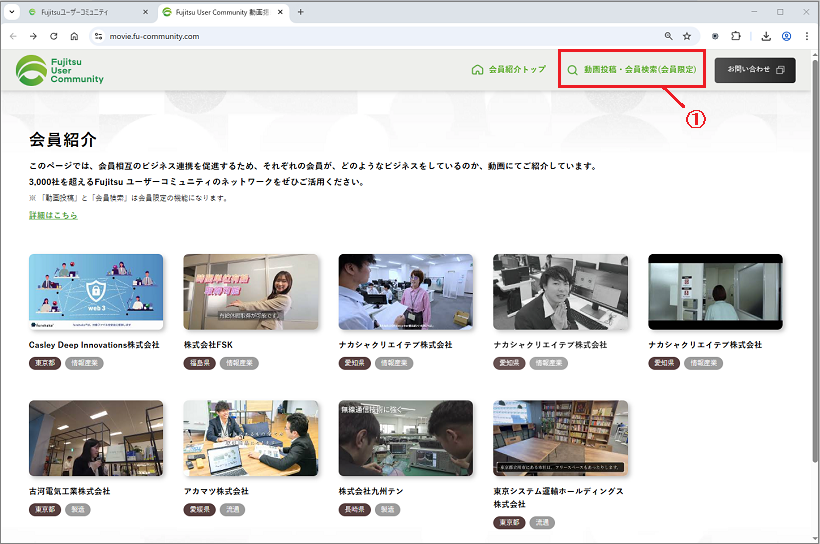Open the tab search dropdown arrow
Image resolution: width=820 pixels, height=544 pixels.
[12, 12]
